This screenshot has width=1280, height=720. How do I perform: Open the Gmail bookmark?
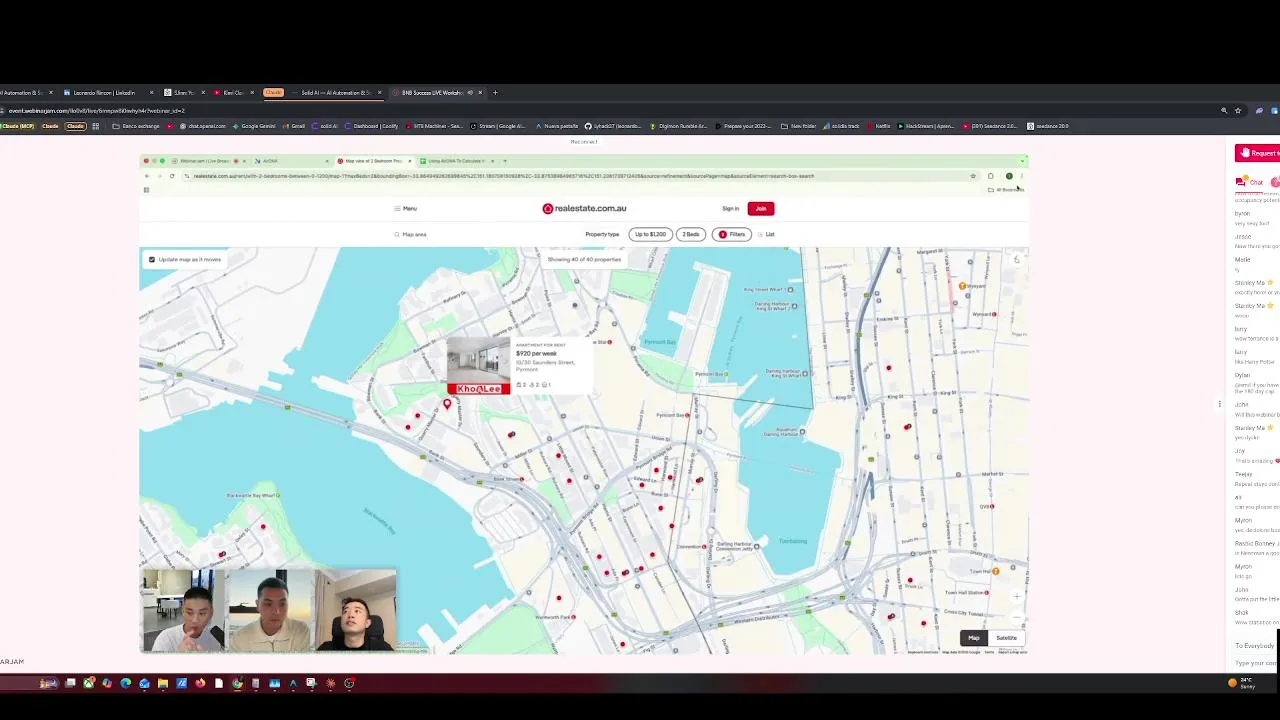[294, 126]
